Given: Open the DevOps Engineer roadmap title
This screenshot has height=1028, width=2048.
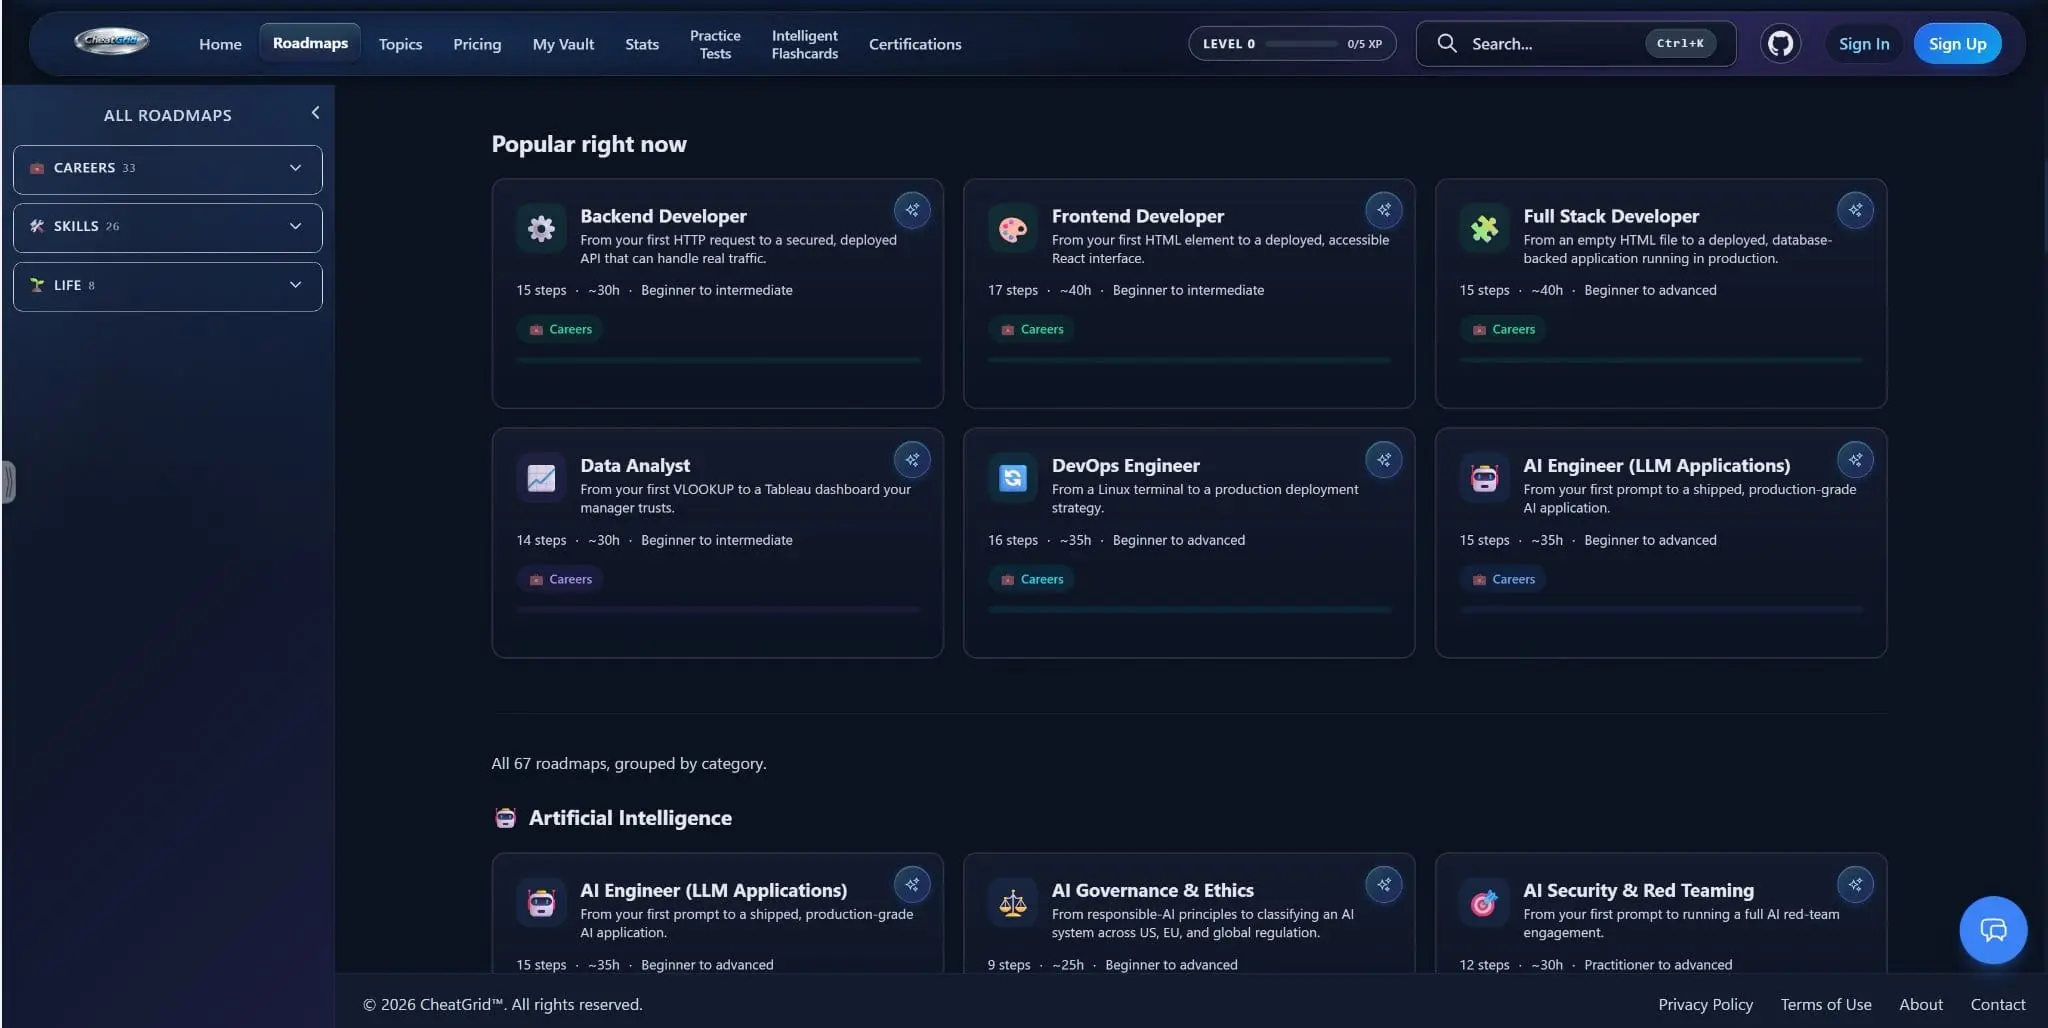Looking at the screenshot, I should coord(1125,465).
